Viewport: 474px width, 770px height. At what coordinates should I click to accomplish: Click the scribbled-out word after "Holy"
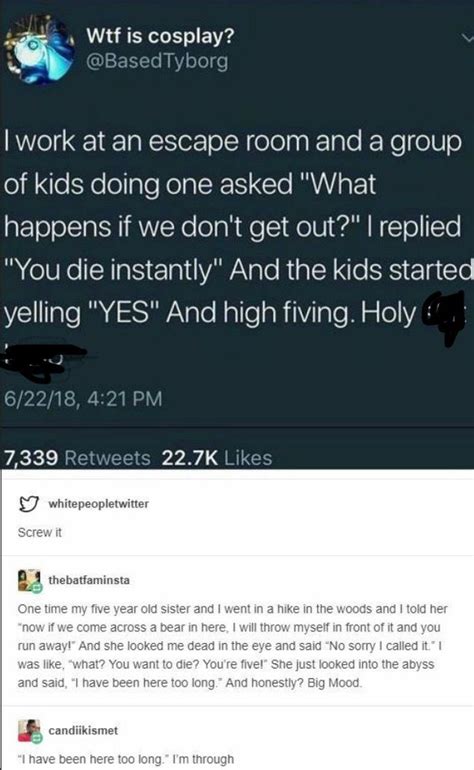point(443,317)
